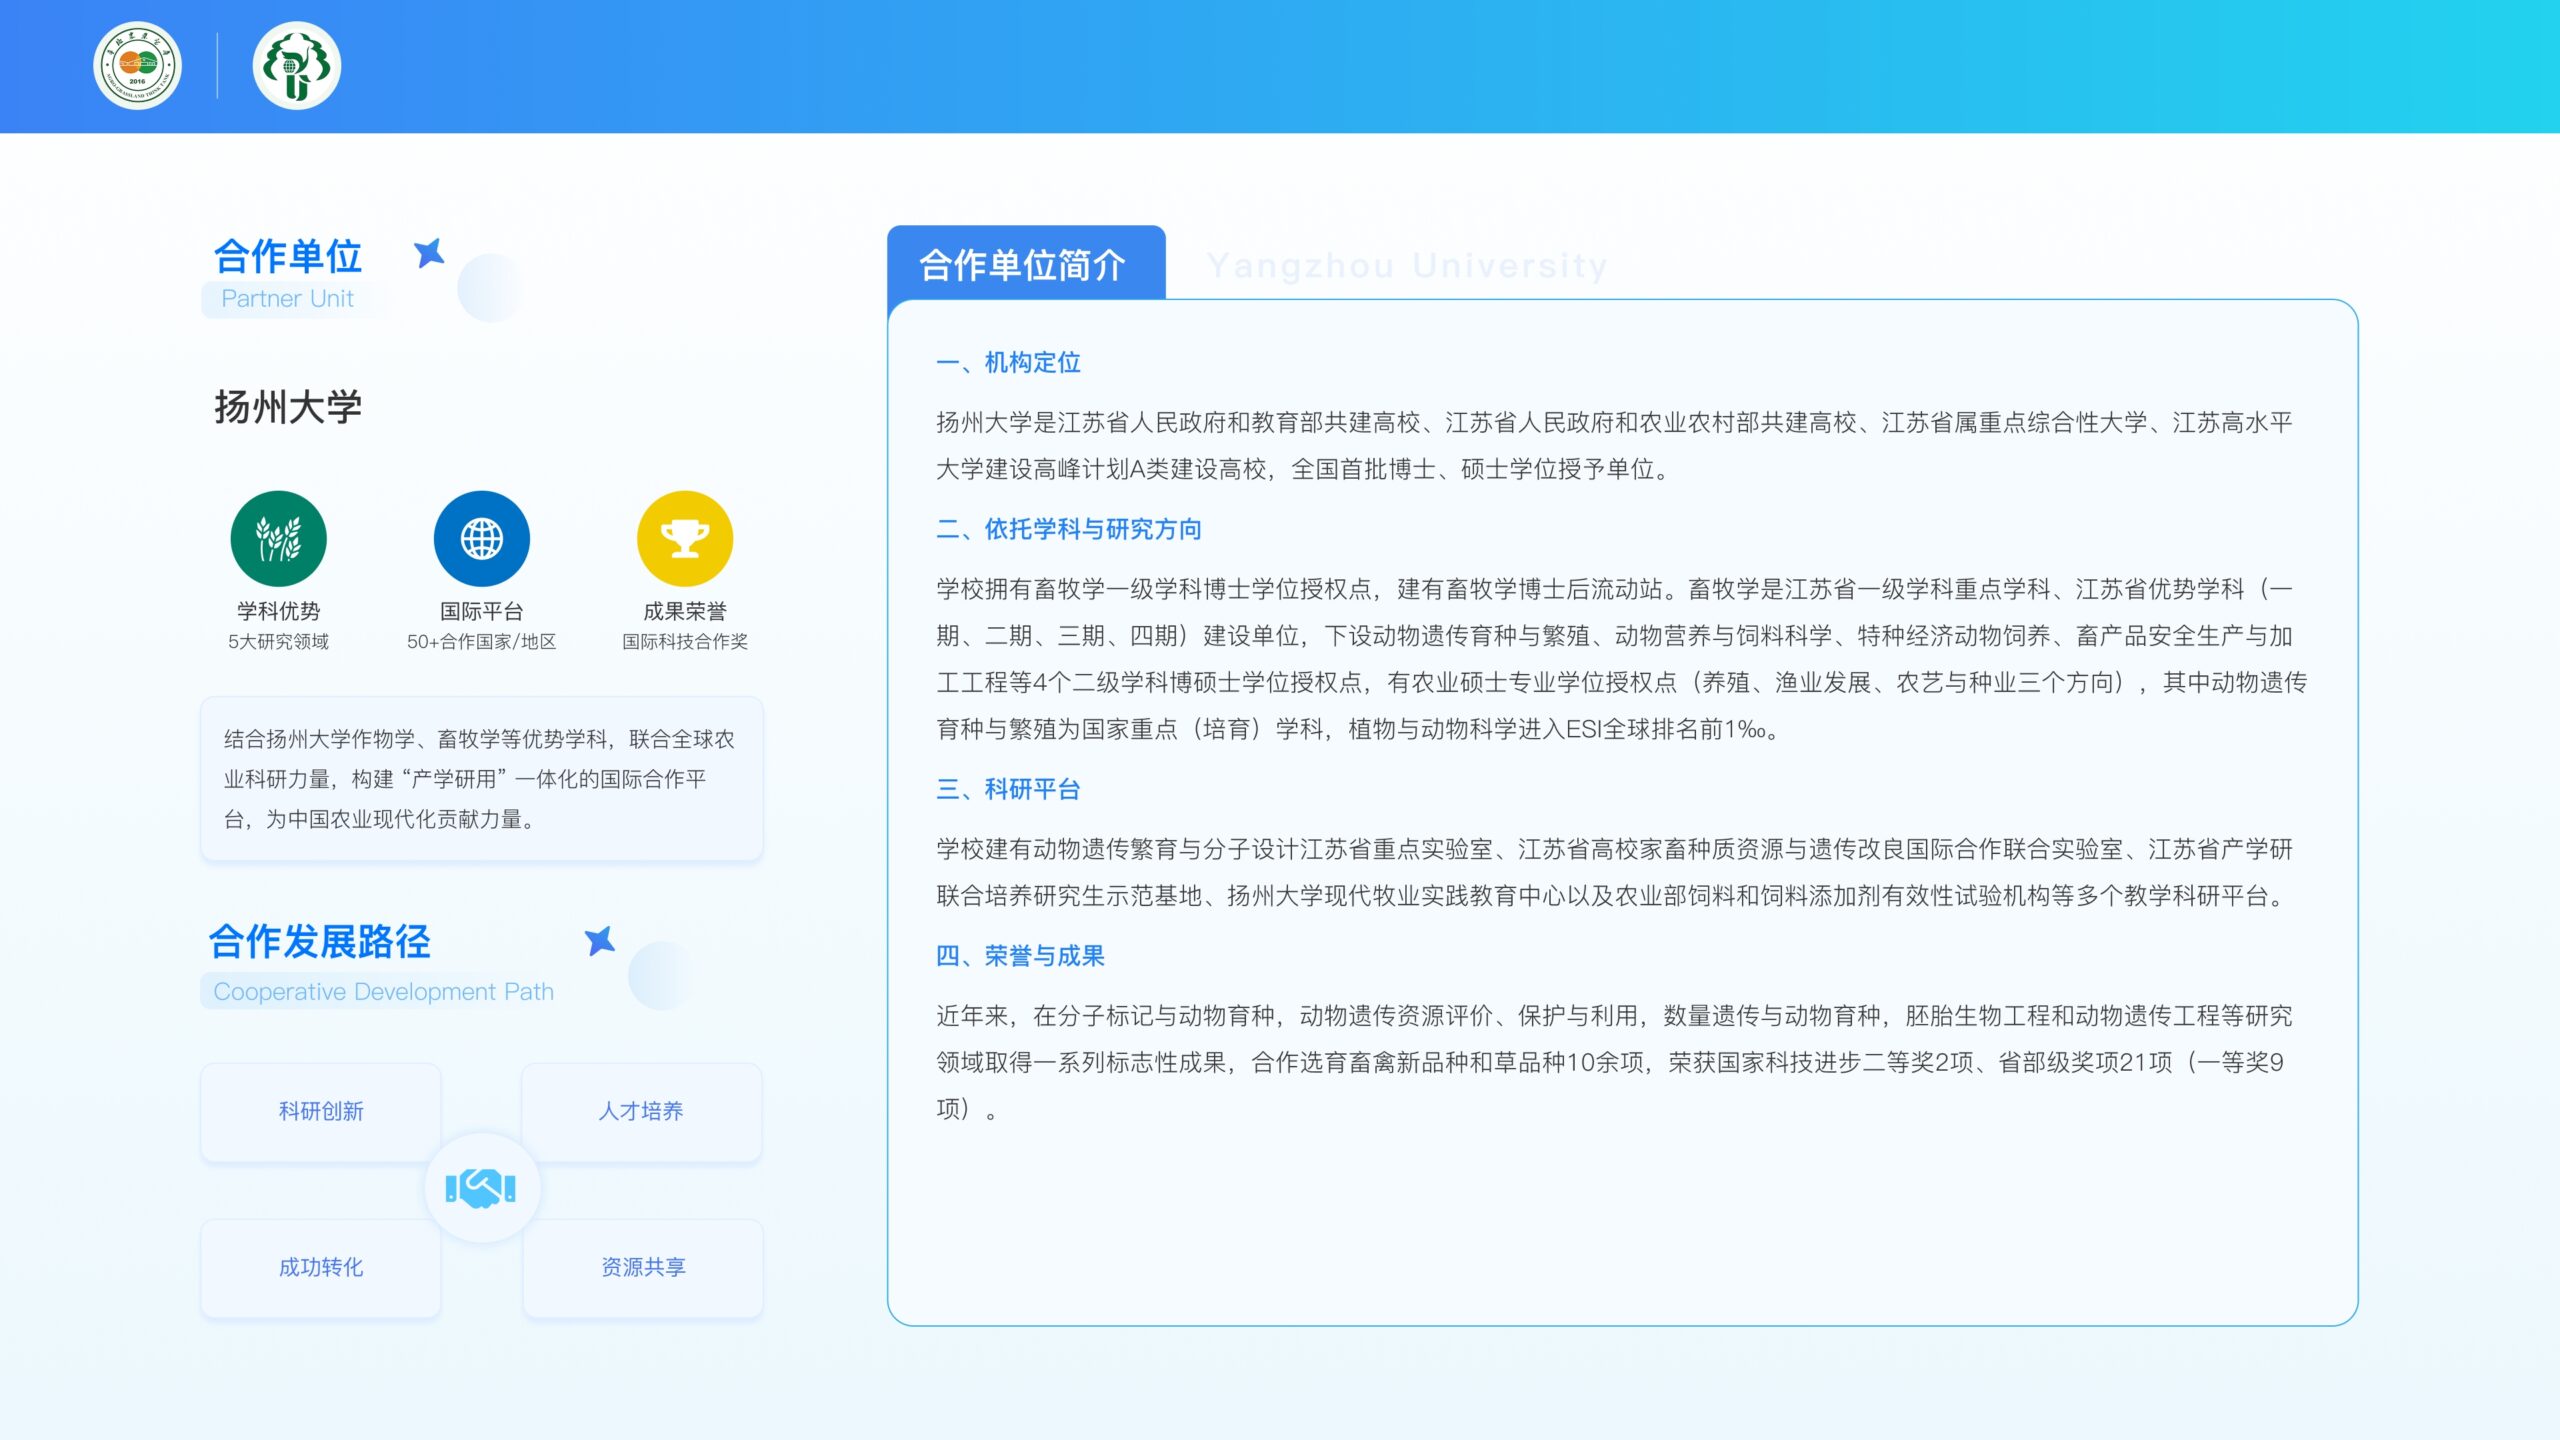Click the Partner Unit subtitle
The image size is (2560, 1440).
(288, 299)
